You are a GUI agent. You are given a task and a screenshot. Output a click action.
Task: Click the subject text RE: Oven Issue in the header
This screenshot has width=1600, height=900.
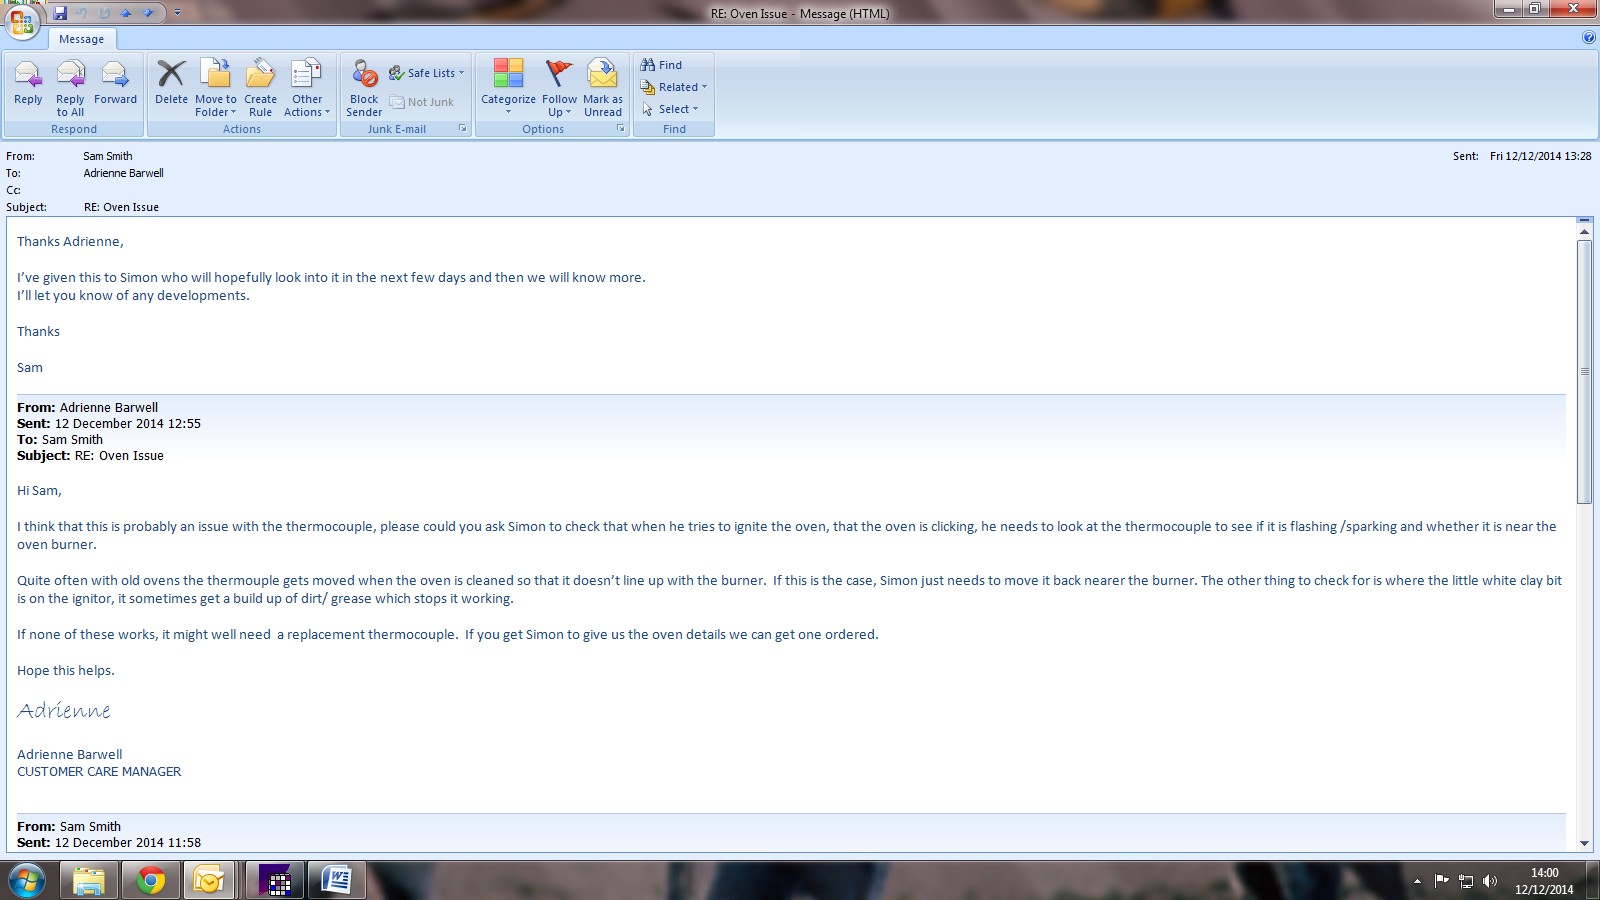click(x=121, y=207)
